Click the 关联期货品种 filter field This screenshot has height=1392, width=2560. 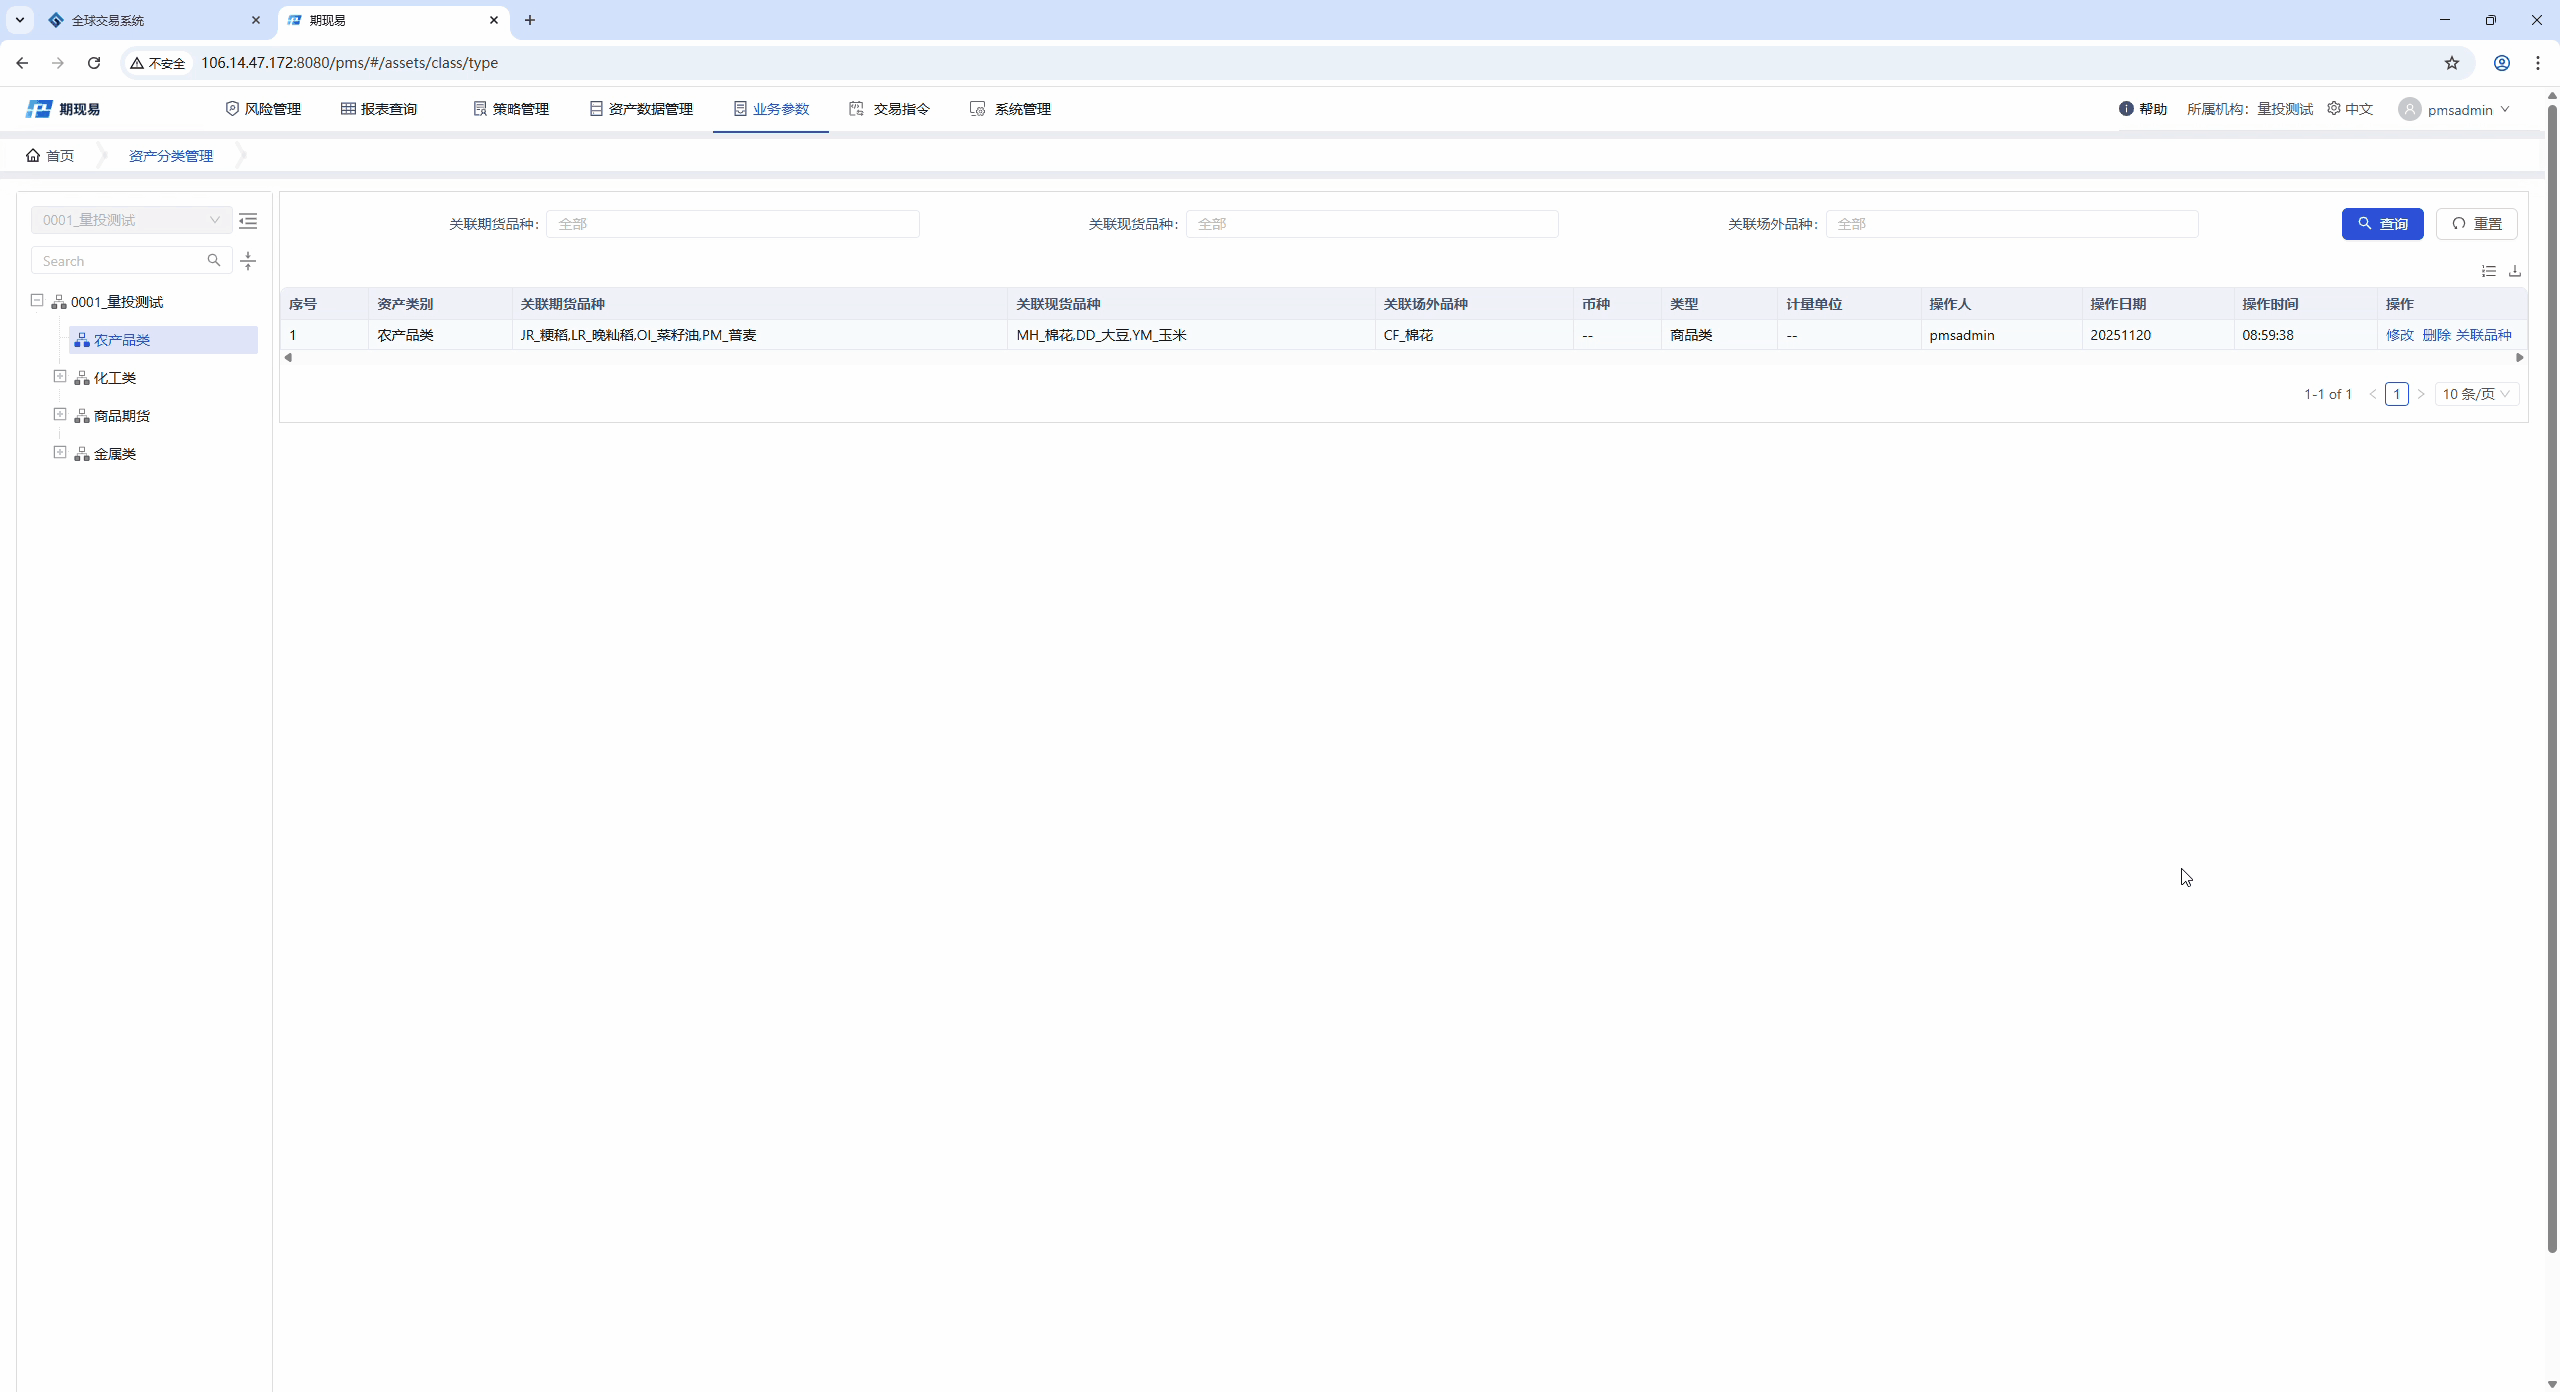732,224
